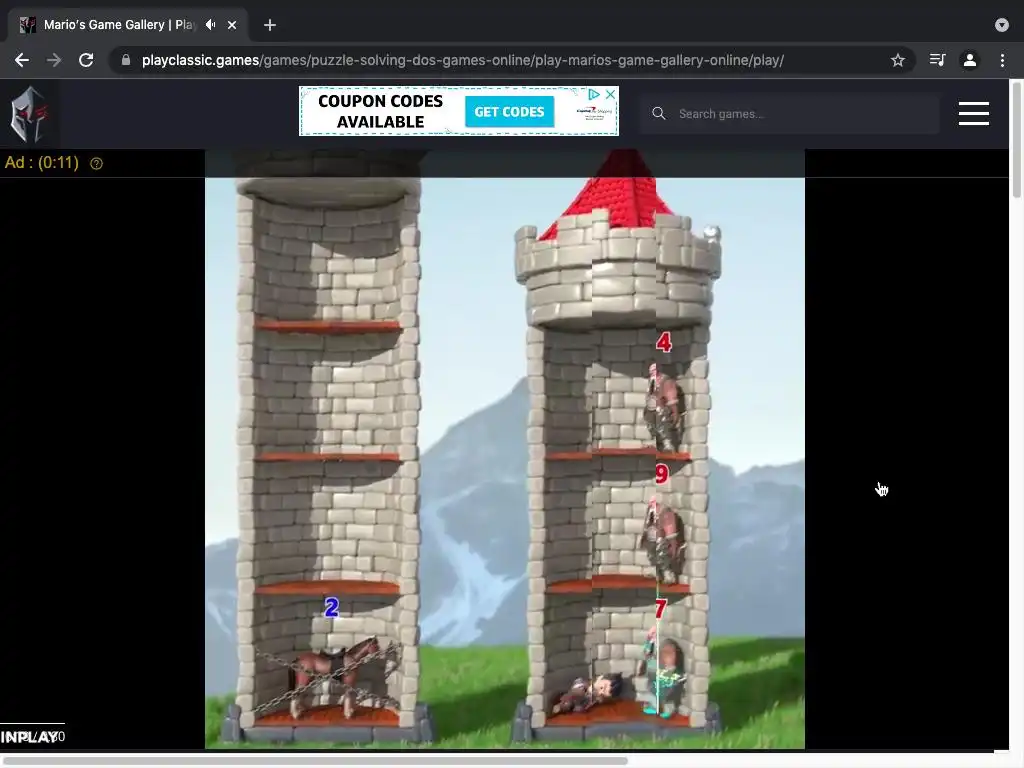The image size is (1024, 768).
Task: Open the hamburger menu on the site
Action: click(x=974, y=114)
